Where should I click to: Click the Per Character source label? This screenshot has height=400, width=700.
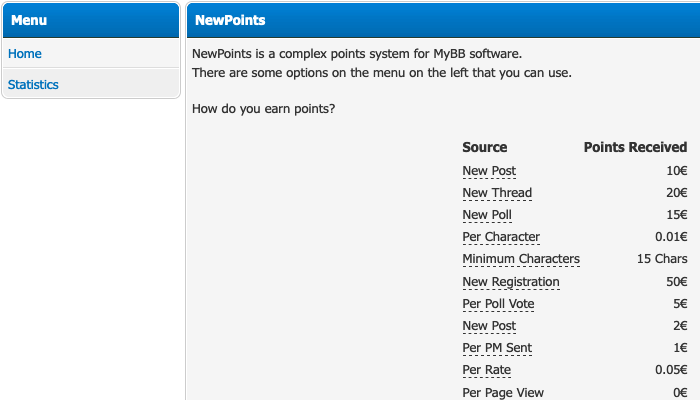click(501, 237)
